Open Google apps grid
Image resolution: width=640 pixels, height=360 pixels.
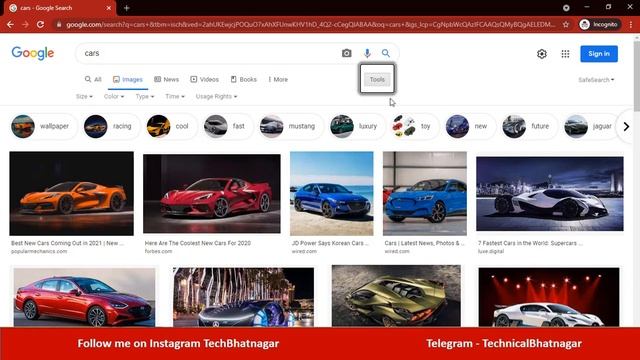point(565,54)
